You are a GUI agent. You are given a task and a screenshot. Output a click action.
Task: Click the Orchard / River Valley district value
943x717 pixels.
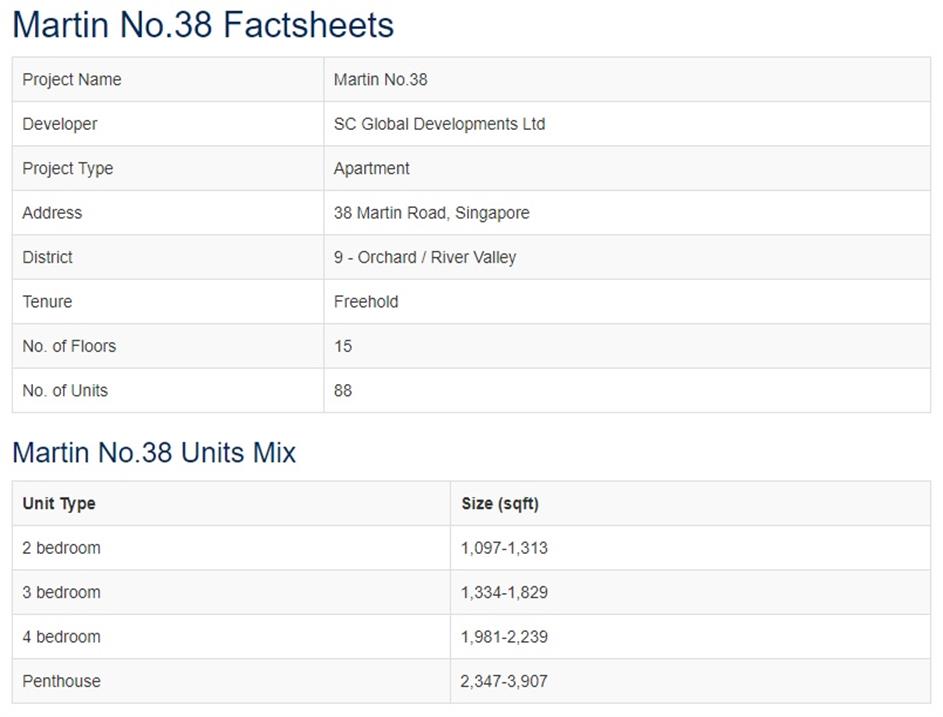click(425, 257)
